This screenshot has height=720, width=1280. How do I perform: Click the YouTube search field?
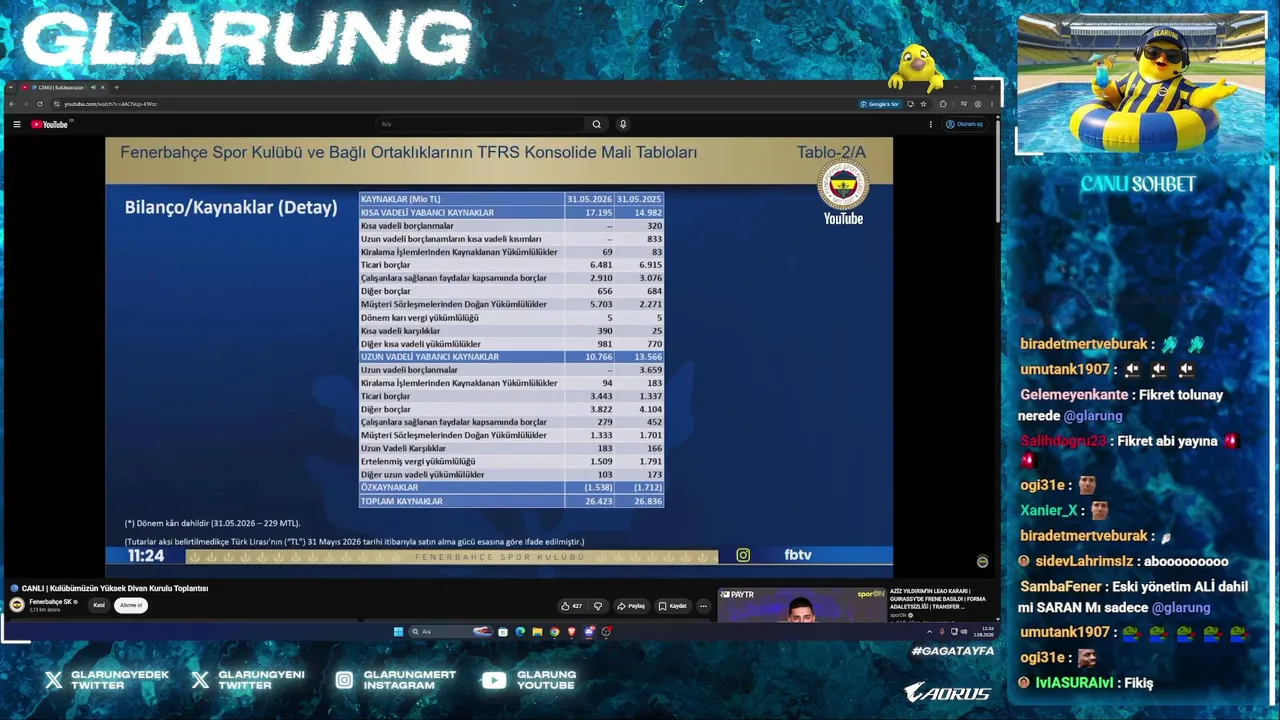point(480,124)
